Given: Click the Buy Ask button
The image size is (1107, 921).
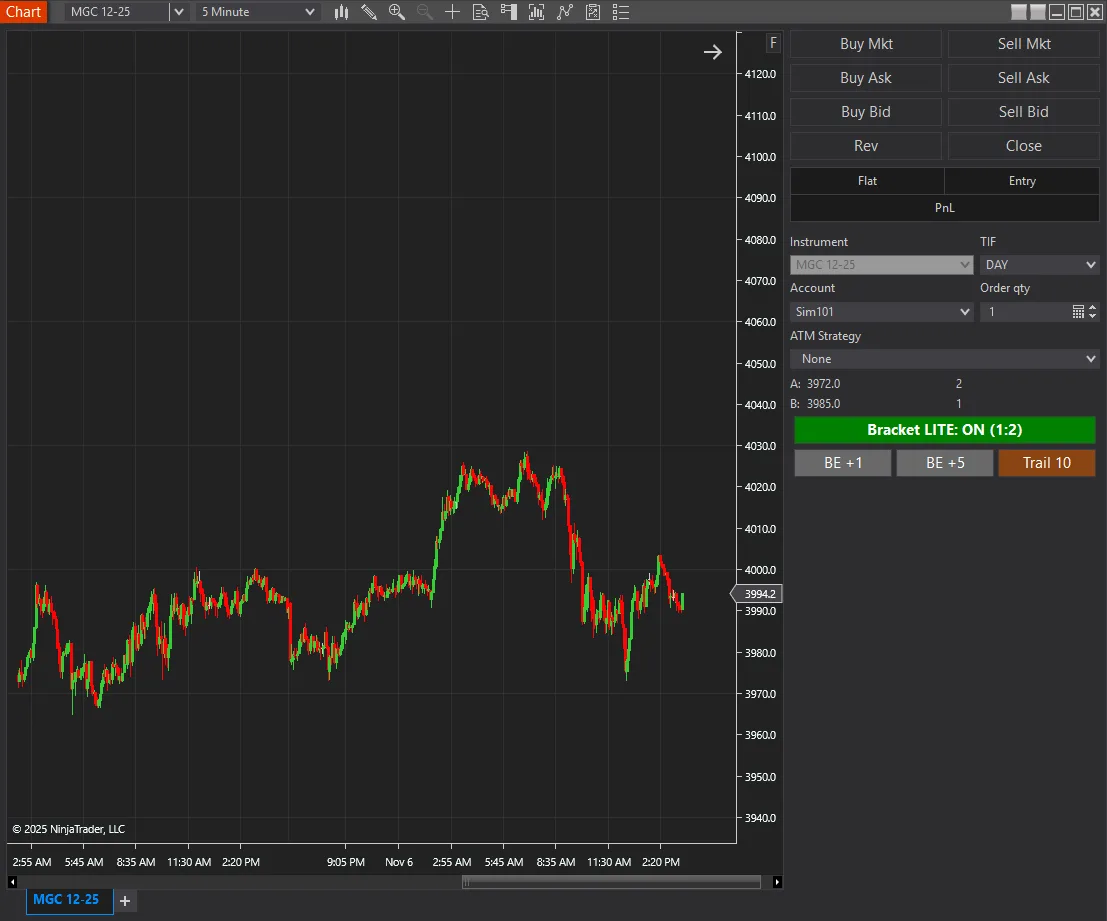Looking at the screenshot, I should click(x=866, y=78).
